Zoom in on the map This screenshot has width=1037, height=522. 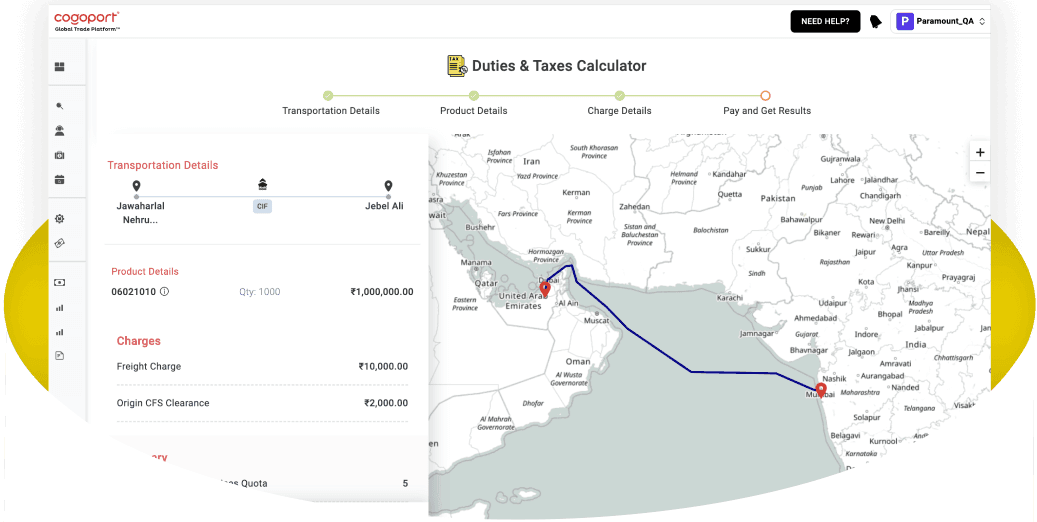coord(979,152)
